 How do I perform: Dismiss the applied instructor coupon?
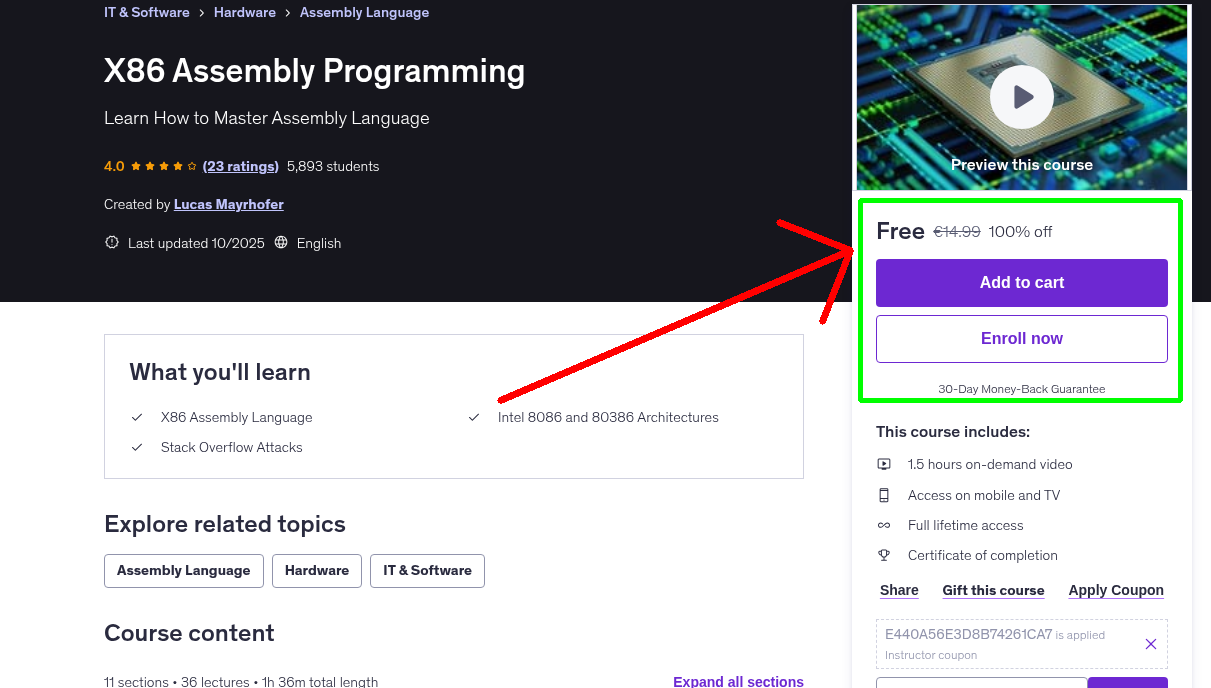coord(1150,644)
